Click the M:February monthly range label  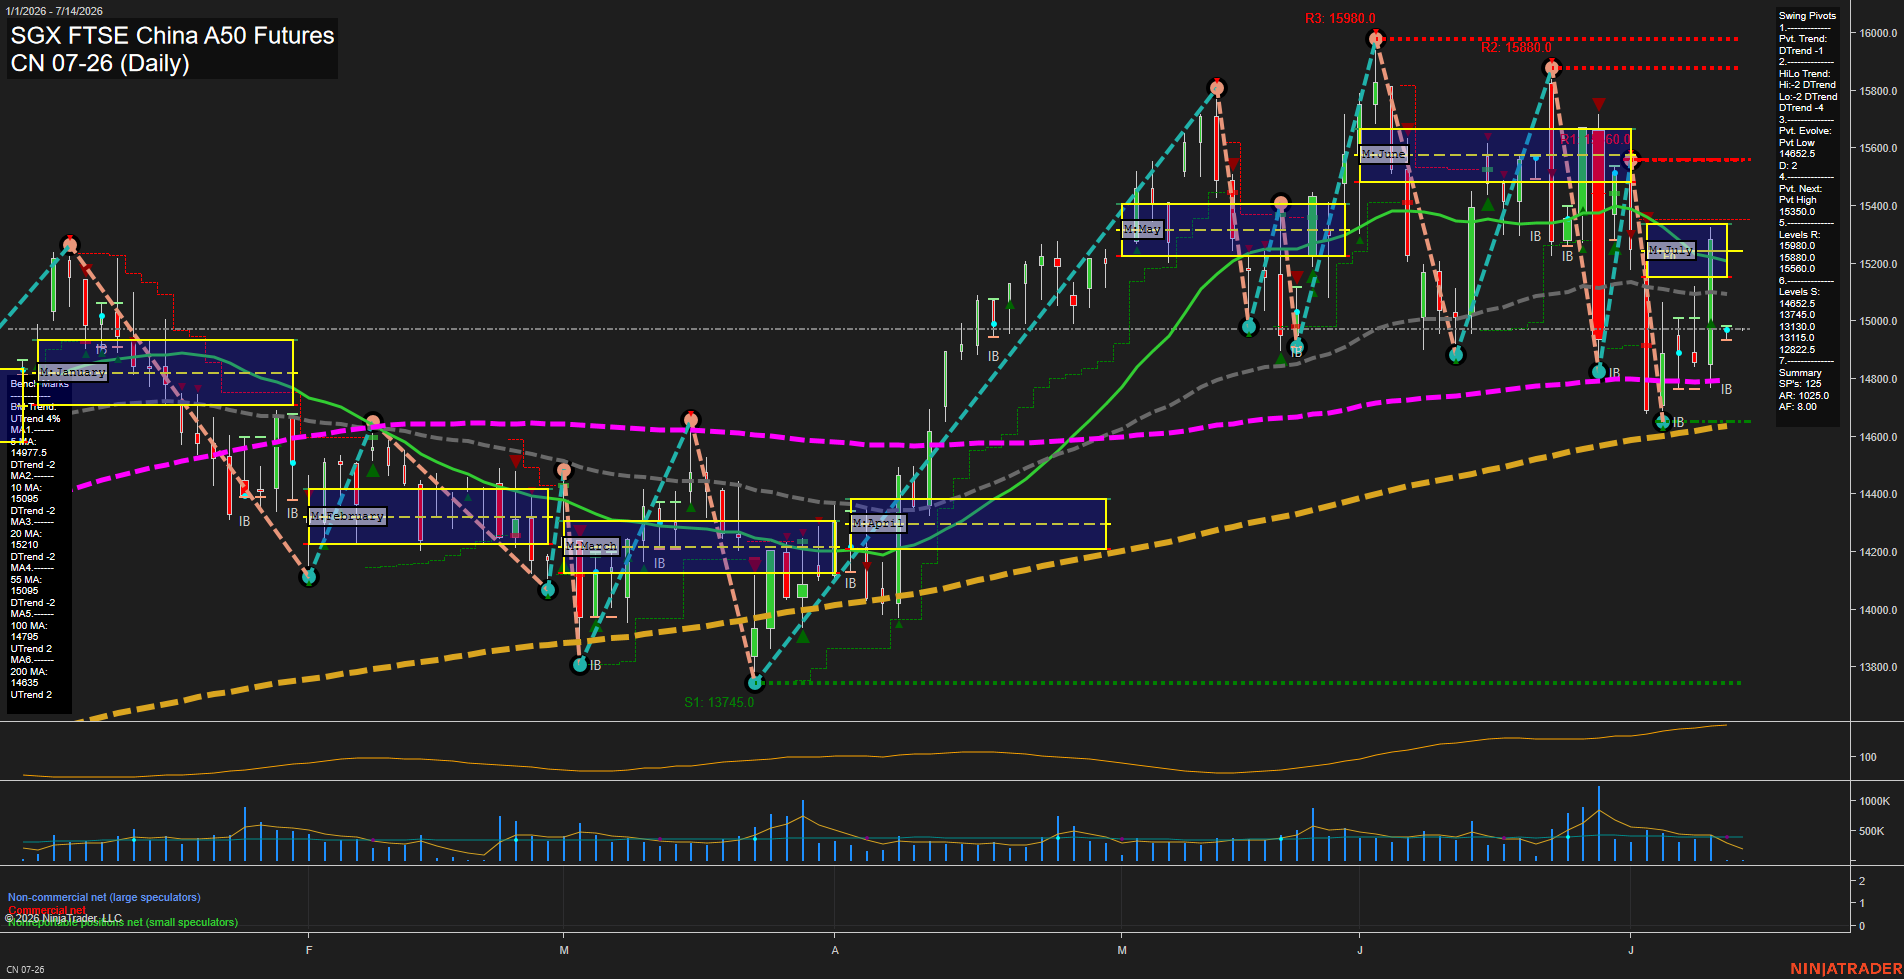pos(347,516)
